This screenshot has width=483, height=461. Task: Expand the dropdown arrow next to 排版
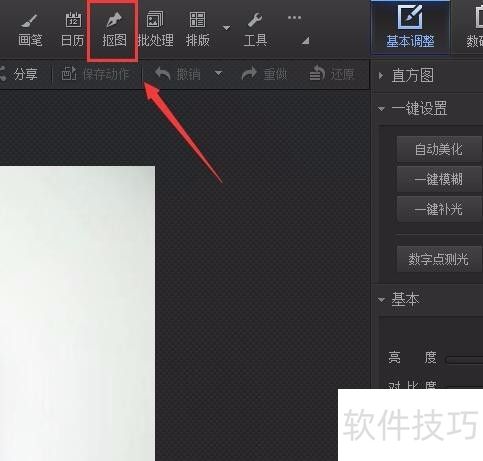pos(226,28)
